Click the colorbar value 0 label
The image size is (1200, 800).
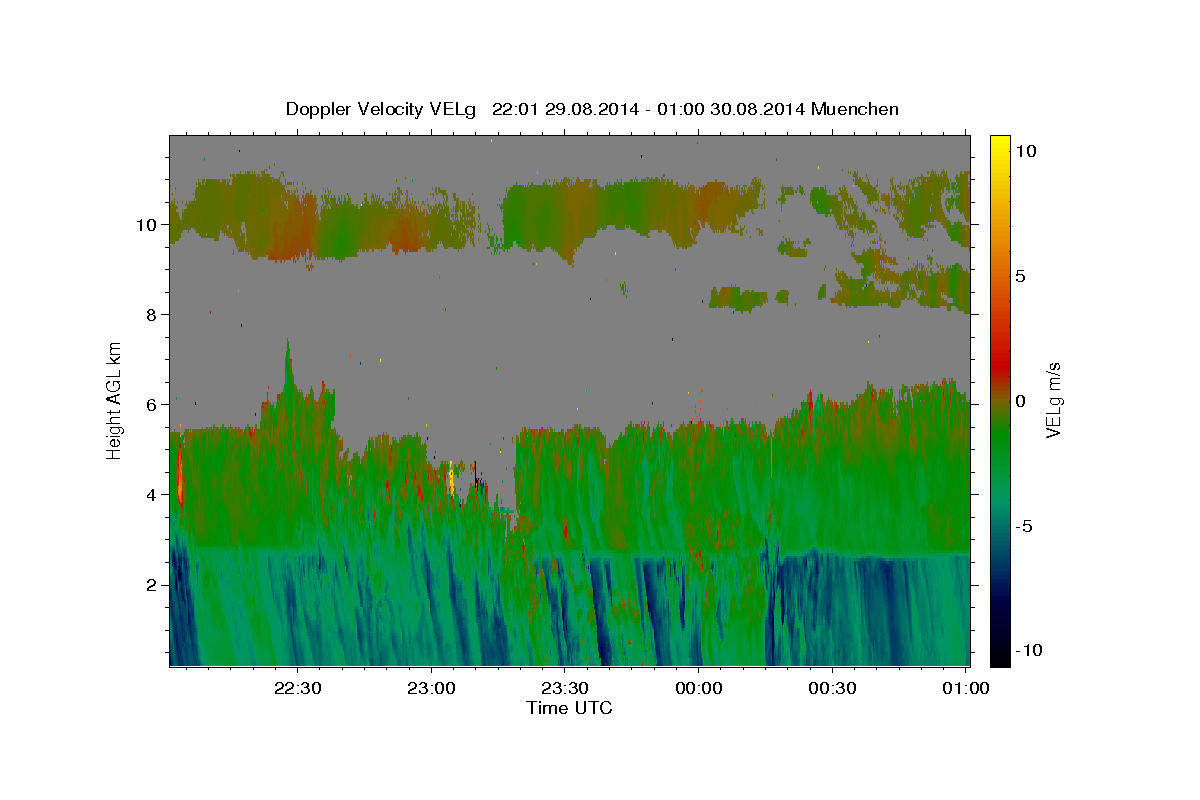(1020, 401)
